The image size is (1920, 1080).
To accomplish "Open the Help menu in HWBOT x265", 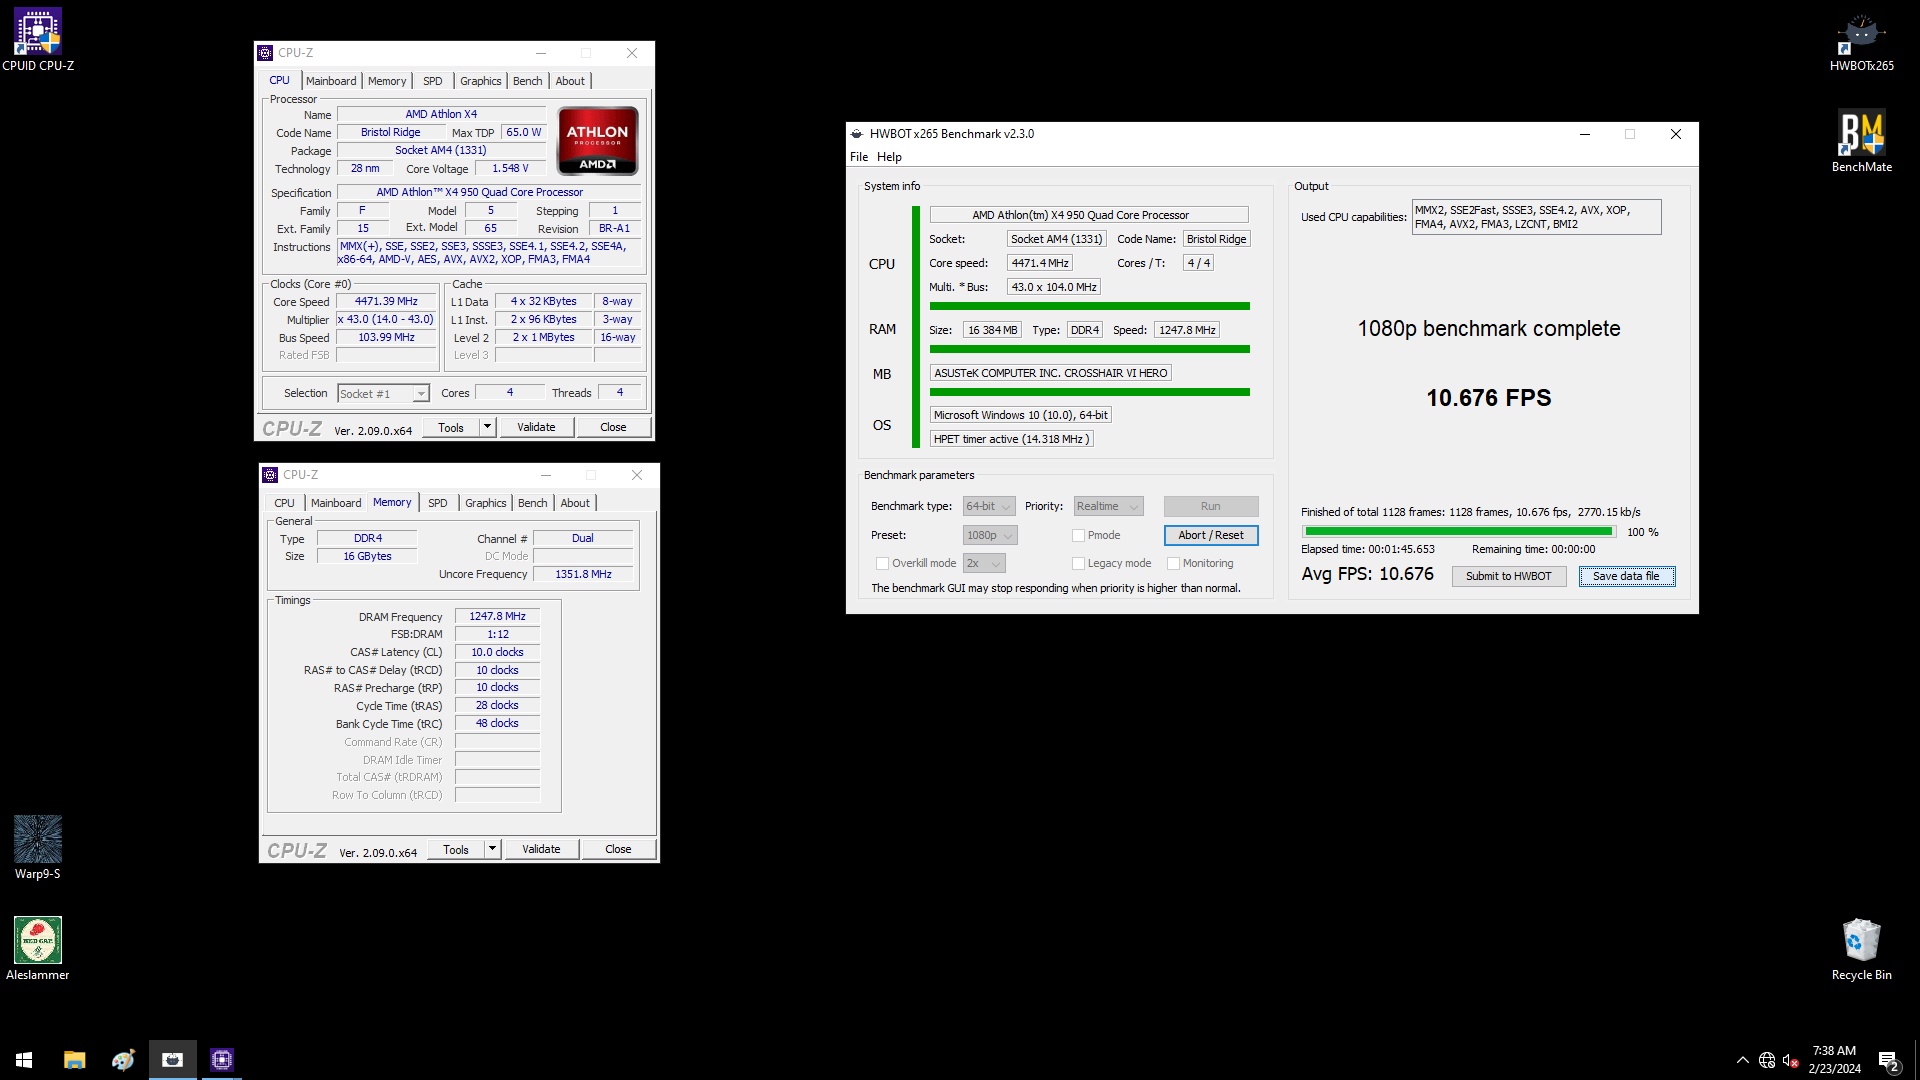I will click(889, 157).
